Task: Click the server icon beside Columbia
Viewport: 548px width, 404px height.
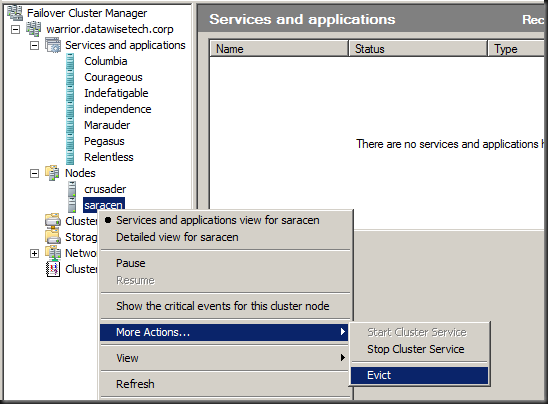Action: 70,61
